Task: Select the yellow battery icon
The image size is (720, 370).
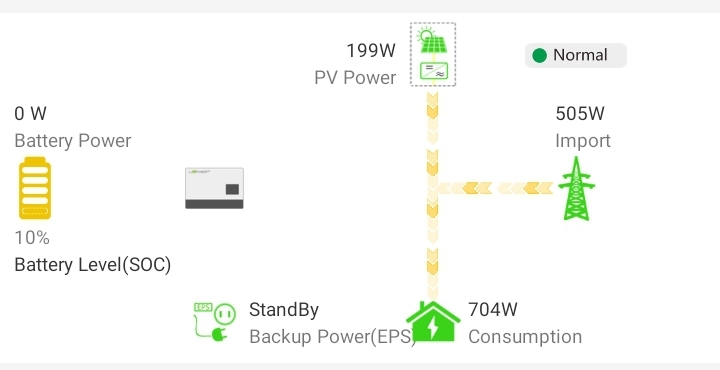Action: (x=35, y=189)
